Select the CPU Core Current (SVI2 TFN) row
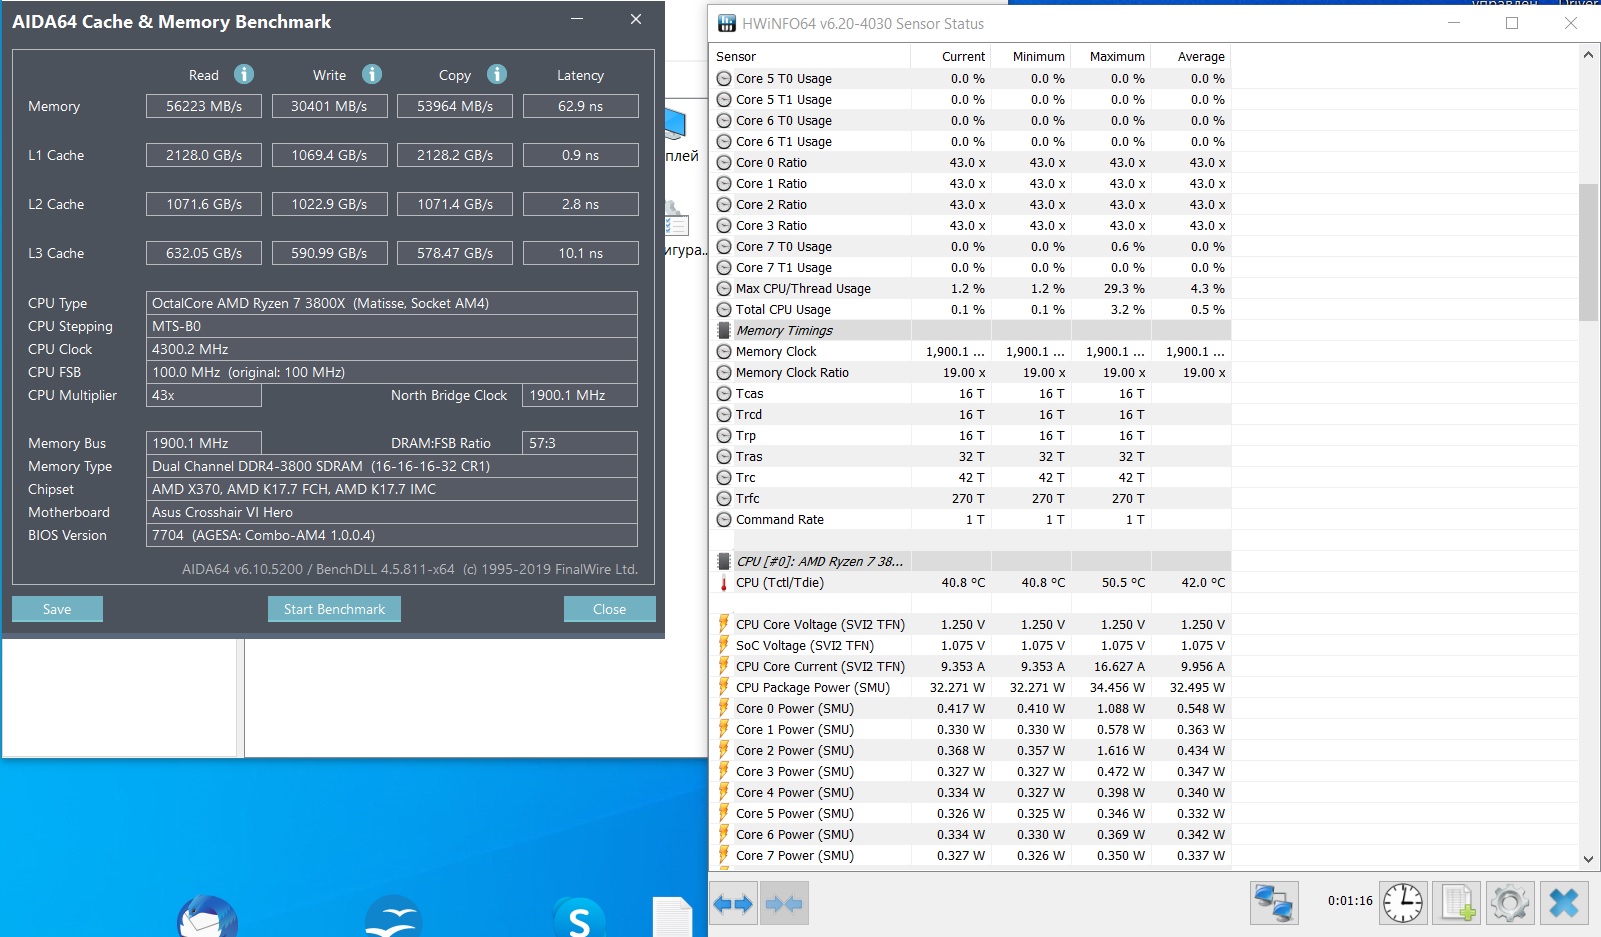Image resolution: width=1601 pixels, height=937 pixels. 970,666
